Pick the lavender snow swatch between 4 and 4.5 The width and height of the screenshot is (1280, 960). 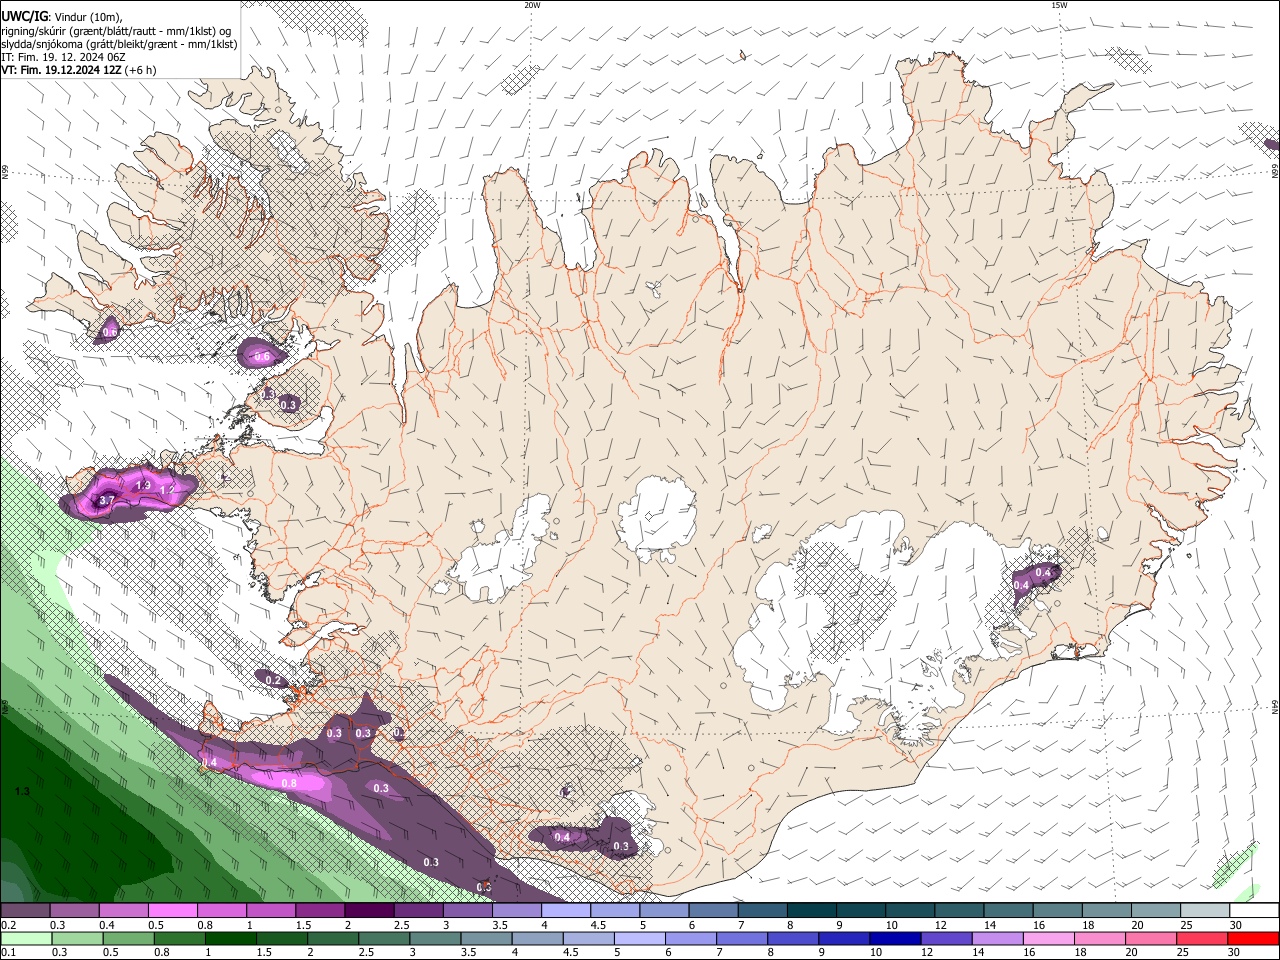point(565,911)
